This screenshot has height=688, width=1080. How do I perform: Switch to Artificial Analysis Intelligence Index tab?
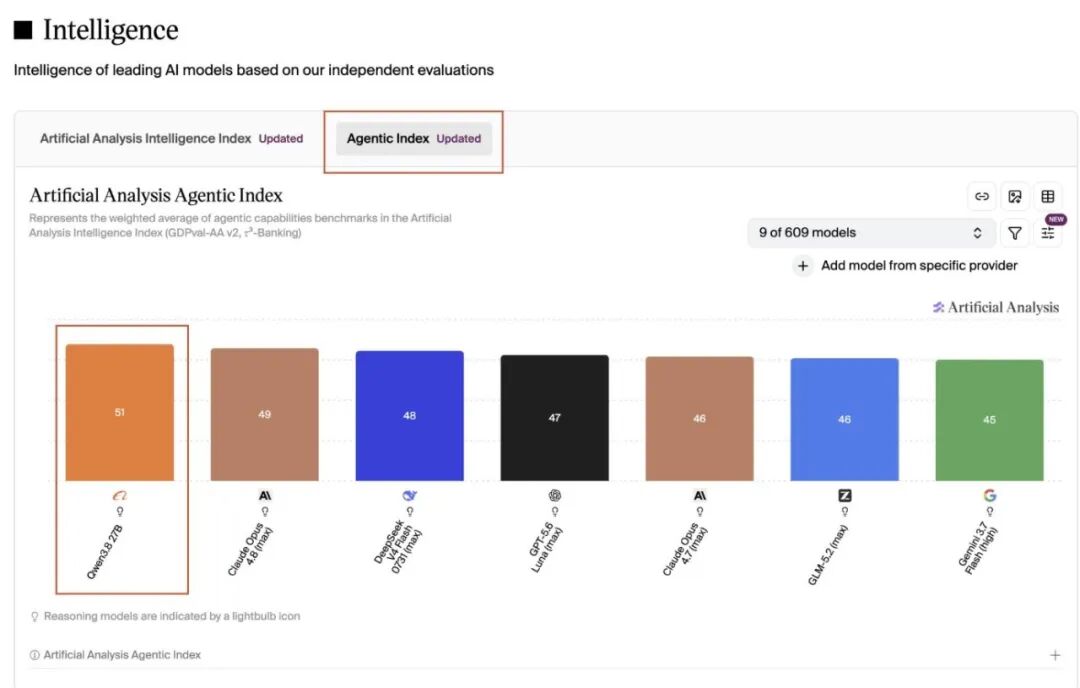click(172, 138)
